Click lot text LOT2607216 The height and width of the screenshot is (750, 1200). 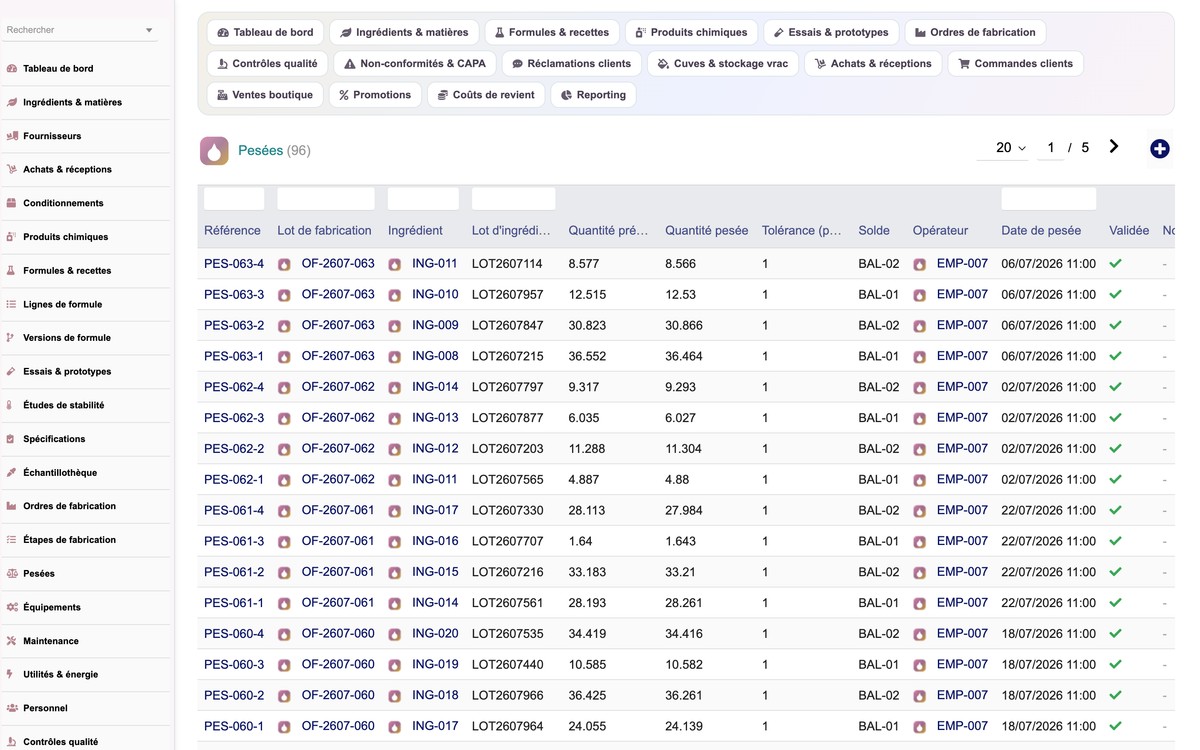(x=508, y=572)
